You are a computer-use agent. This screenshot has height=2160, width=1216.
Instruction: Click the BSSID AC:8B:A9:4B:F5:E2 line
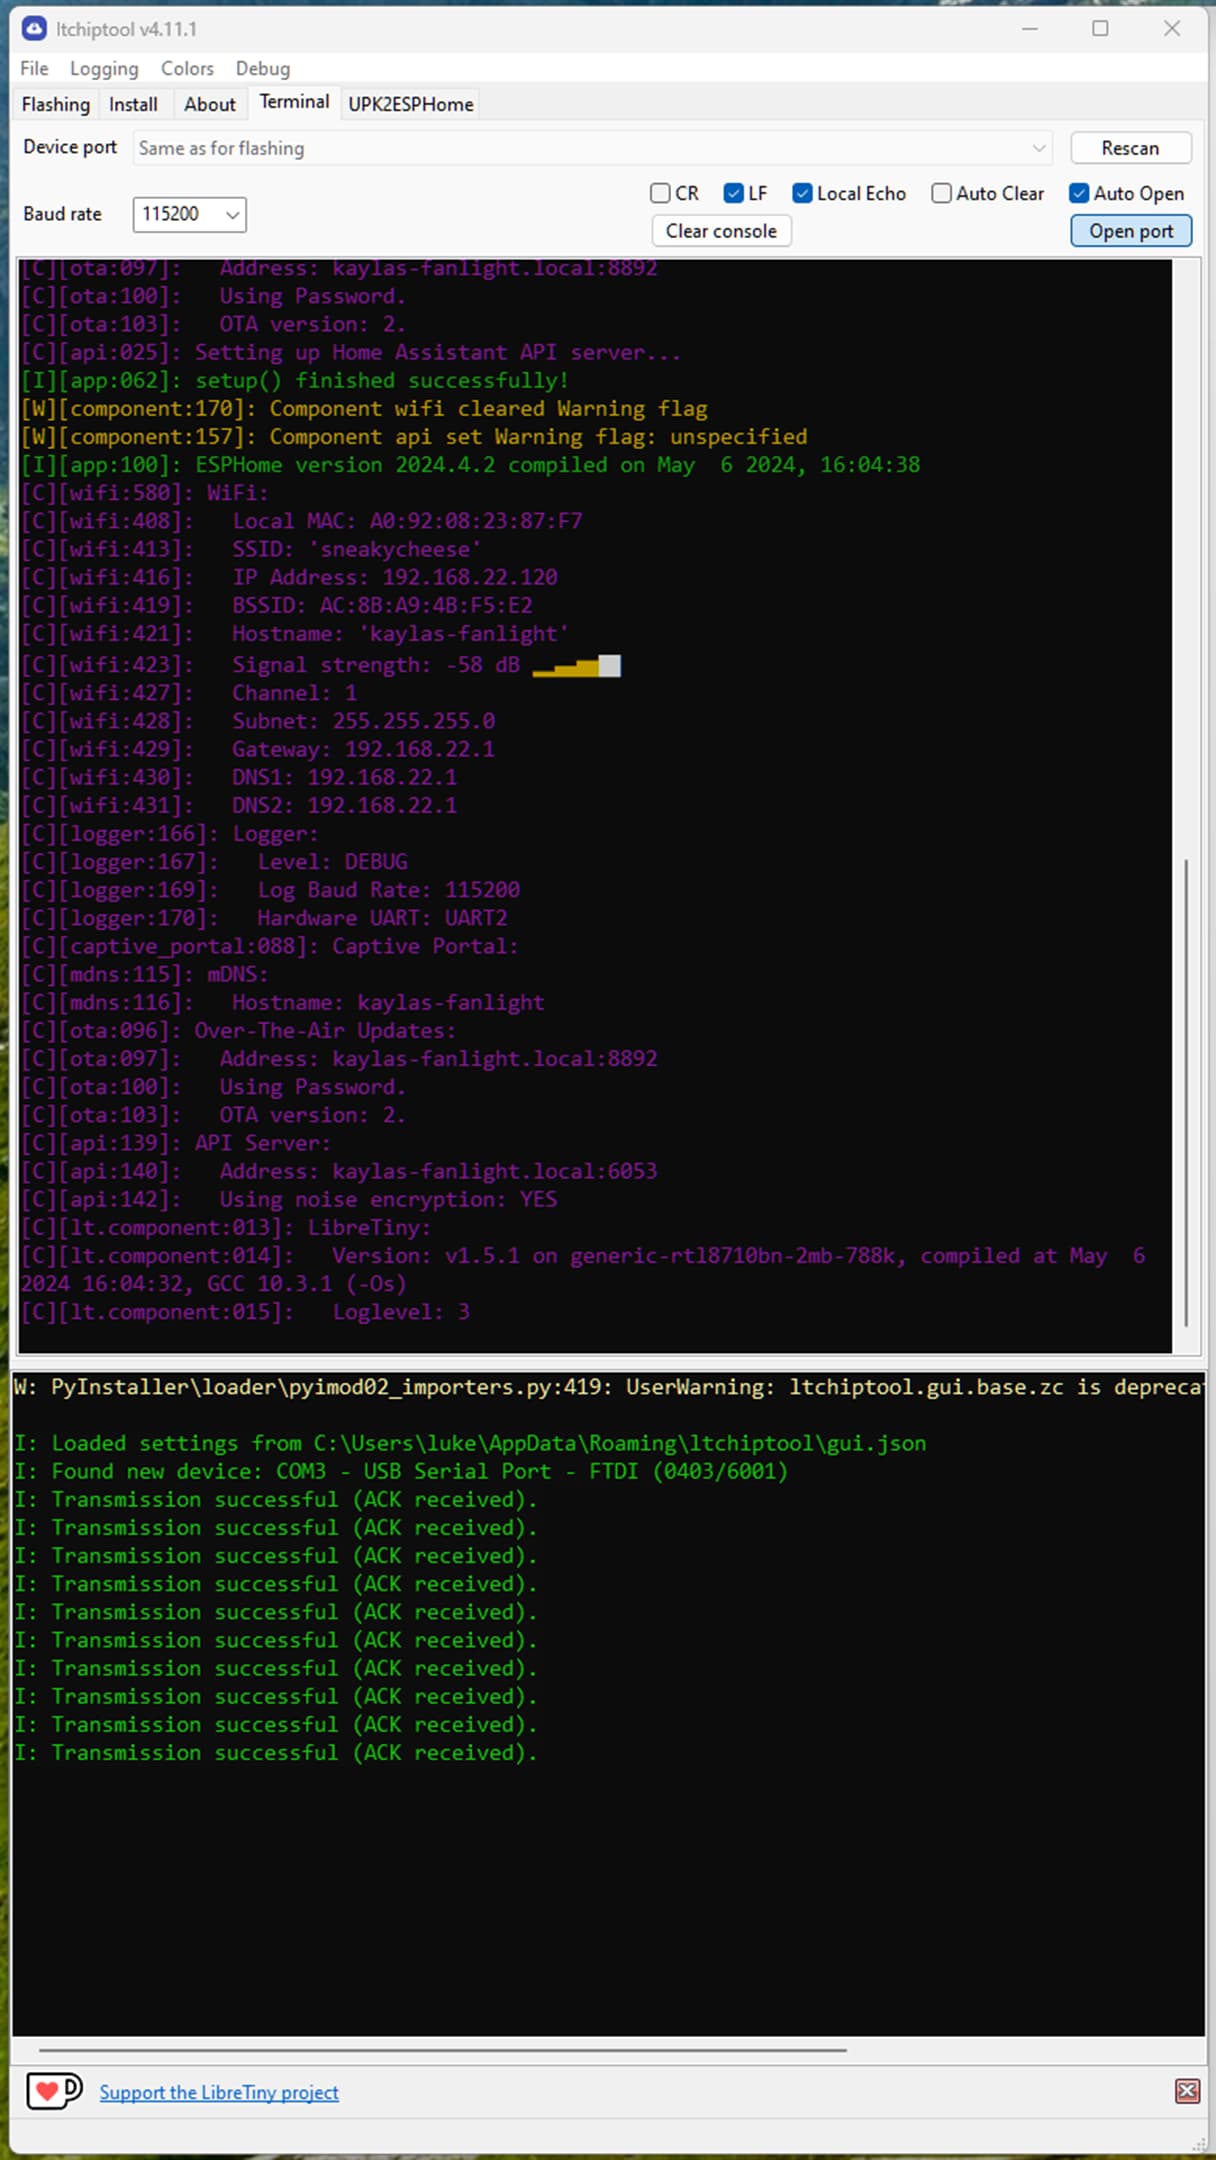[277, 605]
